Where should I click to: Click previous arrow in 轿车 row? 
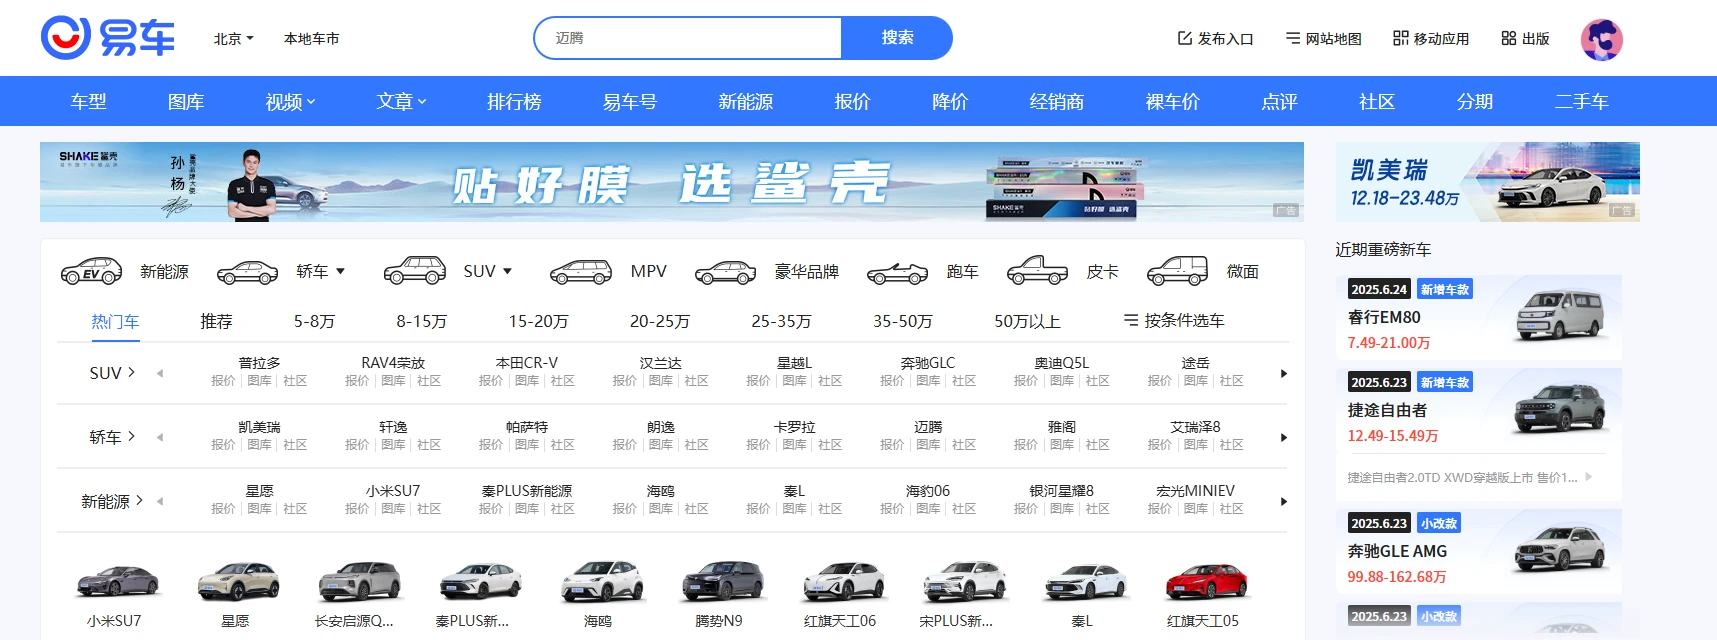(160, 437)
